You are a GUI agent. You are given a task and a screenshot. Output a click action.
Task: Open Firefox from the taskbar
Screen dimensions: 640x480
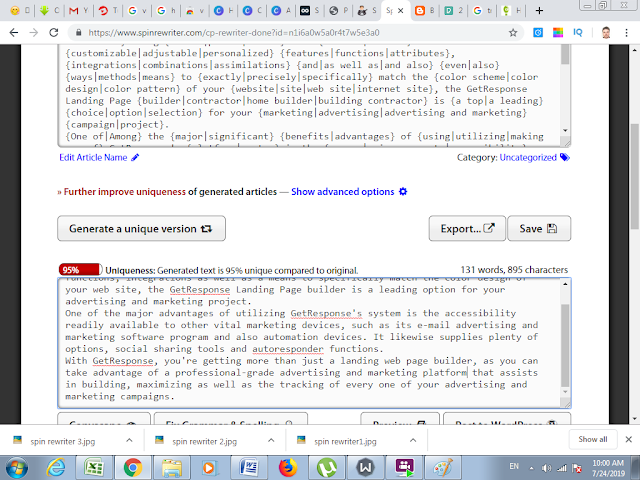click(x=288, y=468)
